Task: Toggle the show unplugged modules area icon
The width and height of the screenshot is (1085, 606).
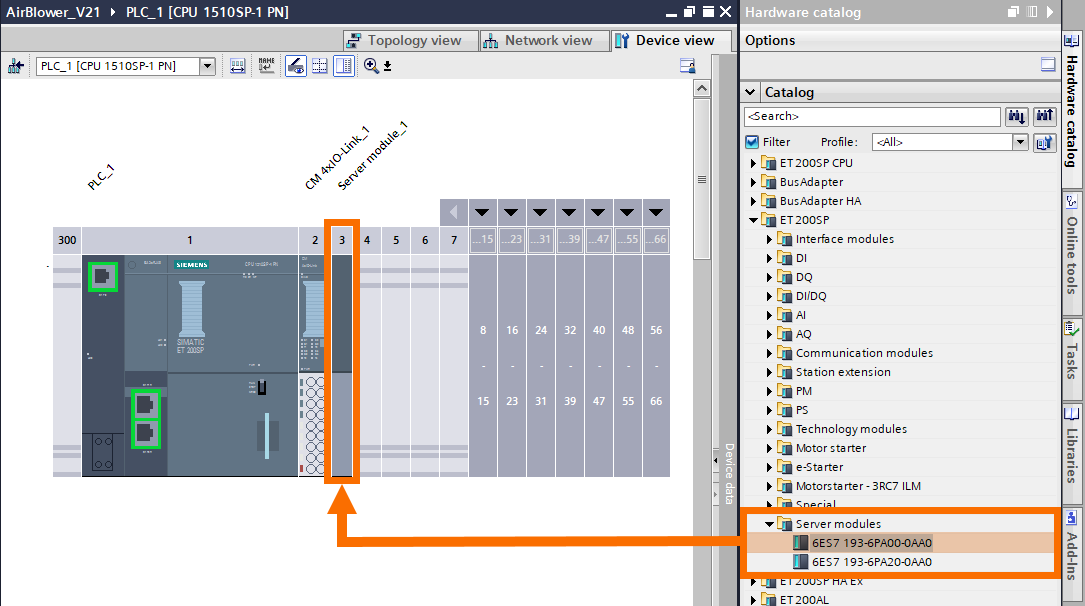Action: coord(344,66)
